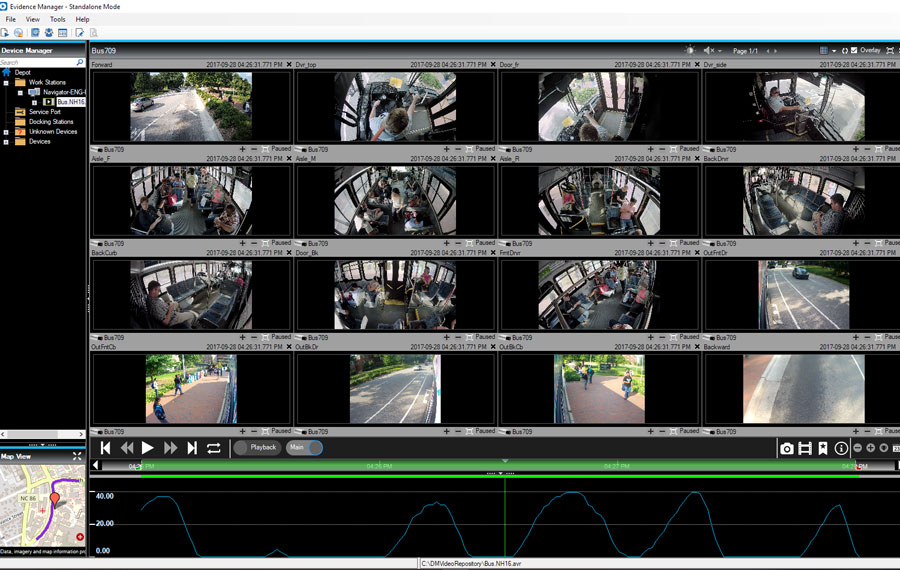Add a bookmark with the bookmark icon
This screenshot has height=570, width=900.
823,448
